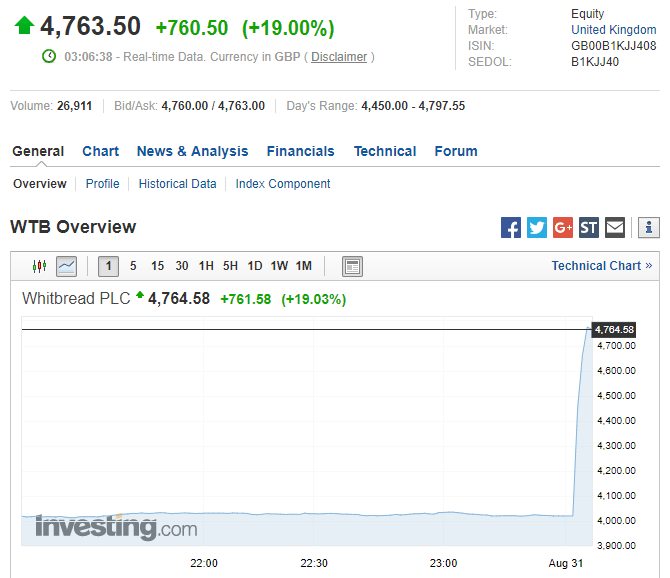Image resolution: width=670 pixels, height=578 pixels.
Task: Go to the Financials tab
Action: (x=300, y=152)
